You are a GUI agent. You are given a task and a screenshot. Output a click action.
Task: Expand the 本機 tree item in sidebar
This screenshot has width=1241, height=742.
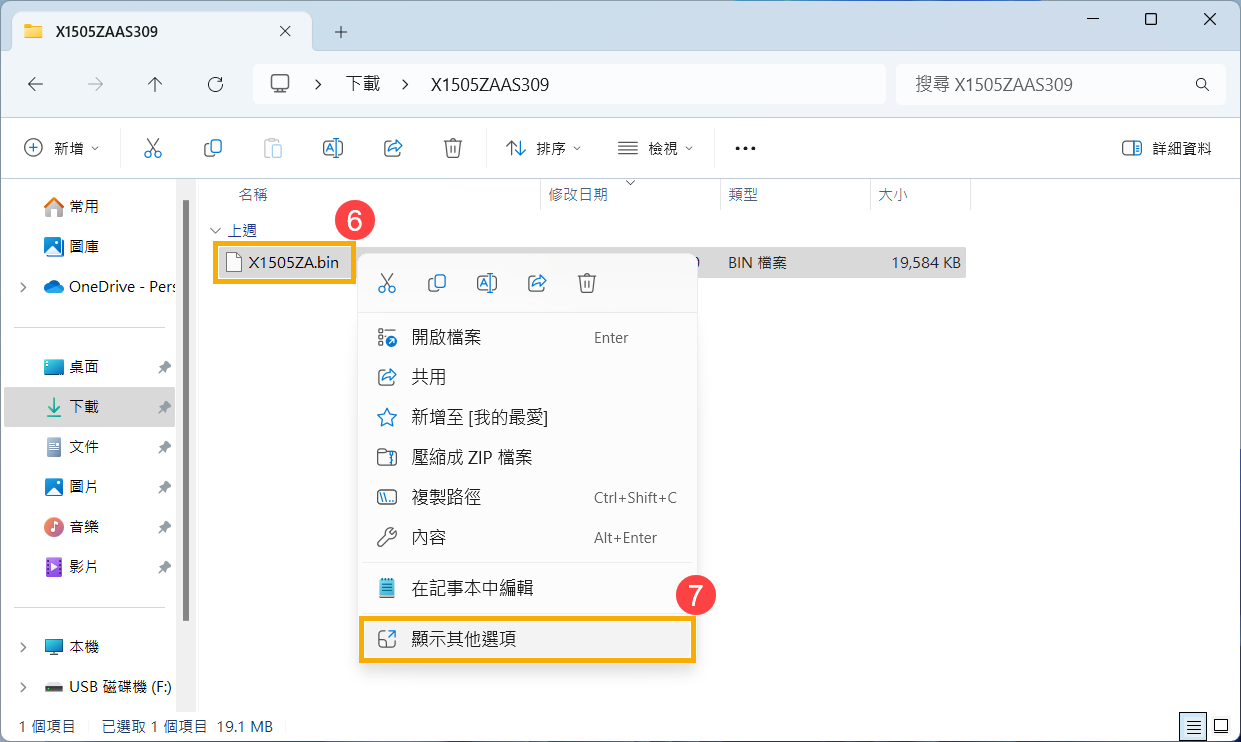click(x=22, y=646)
